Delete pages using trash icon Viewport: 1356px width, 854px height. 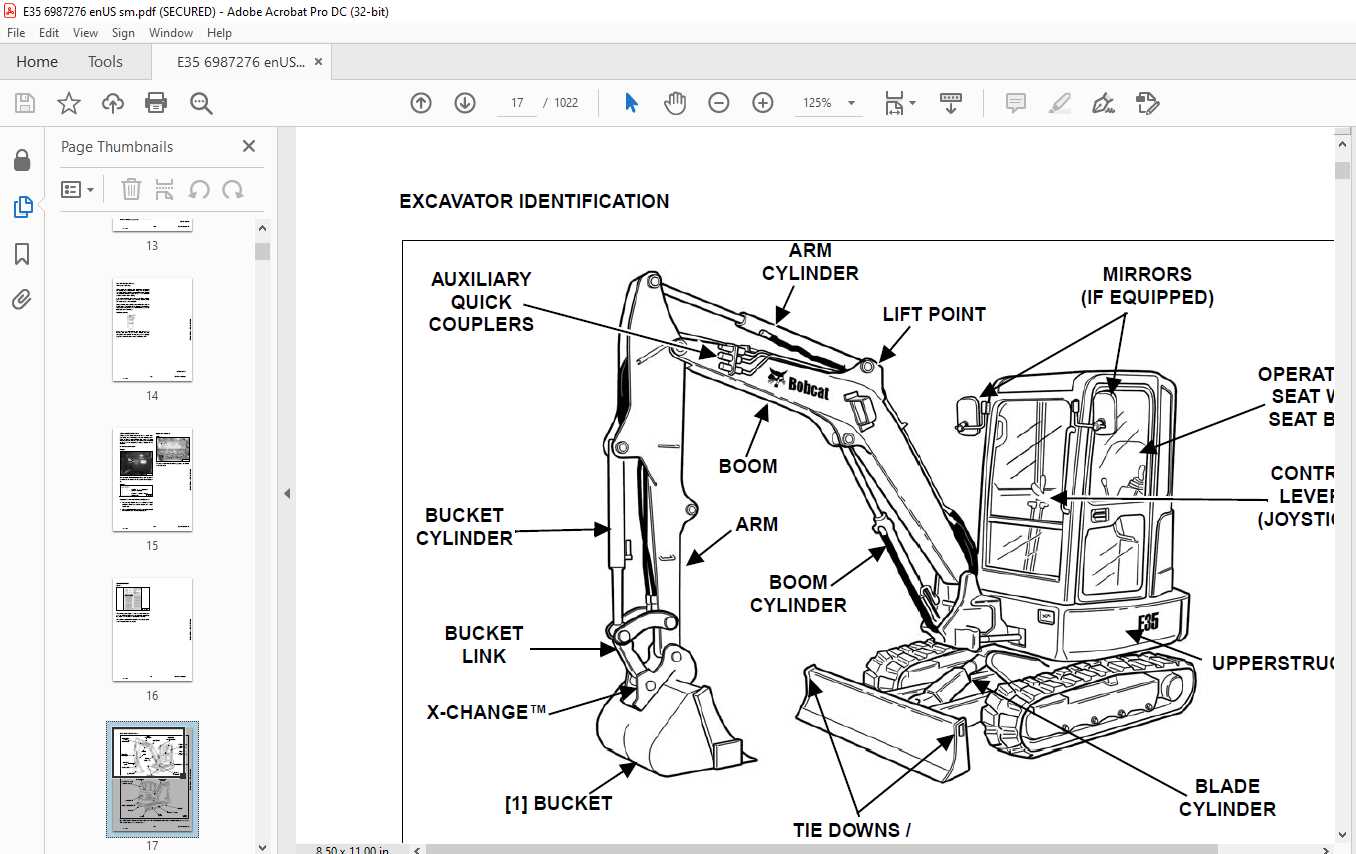(x=131, y=189)
